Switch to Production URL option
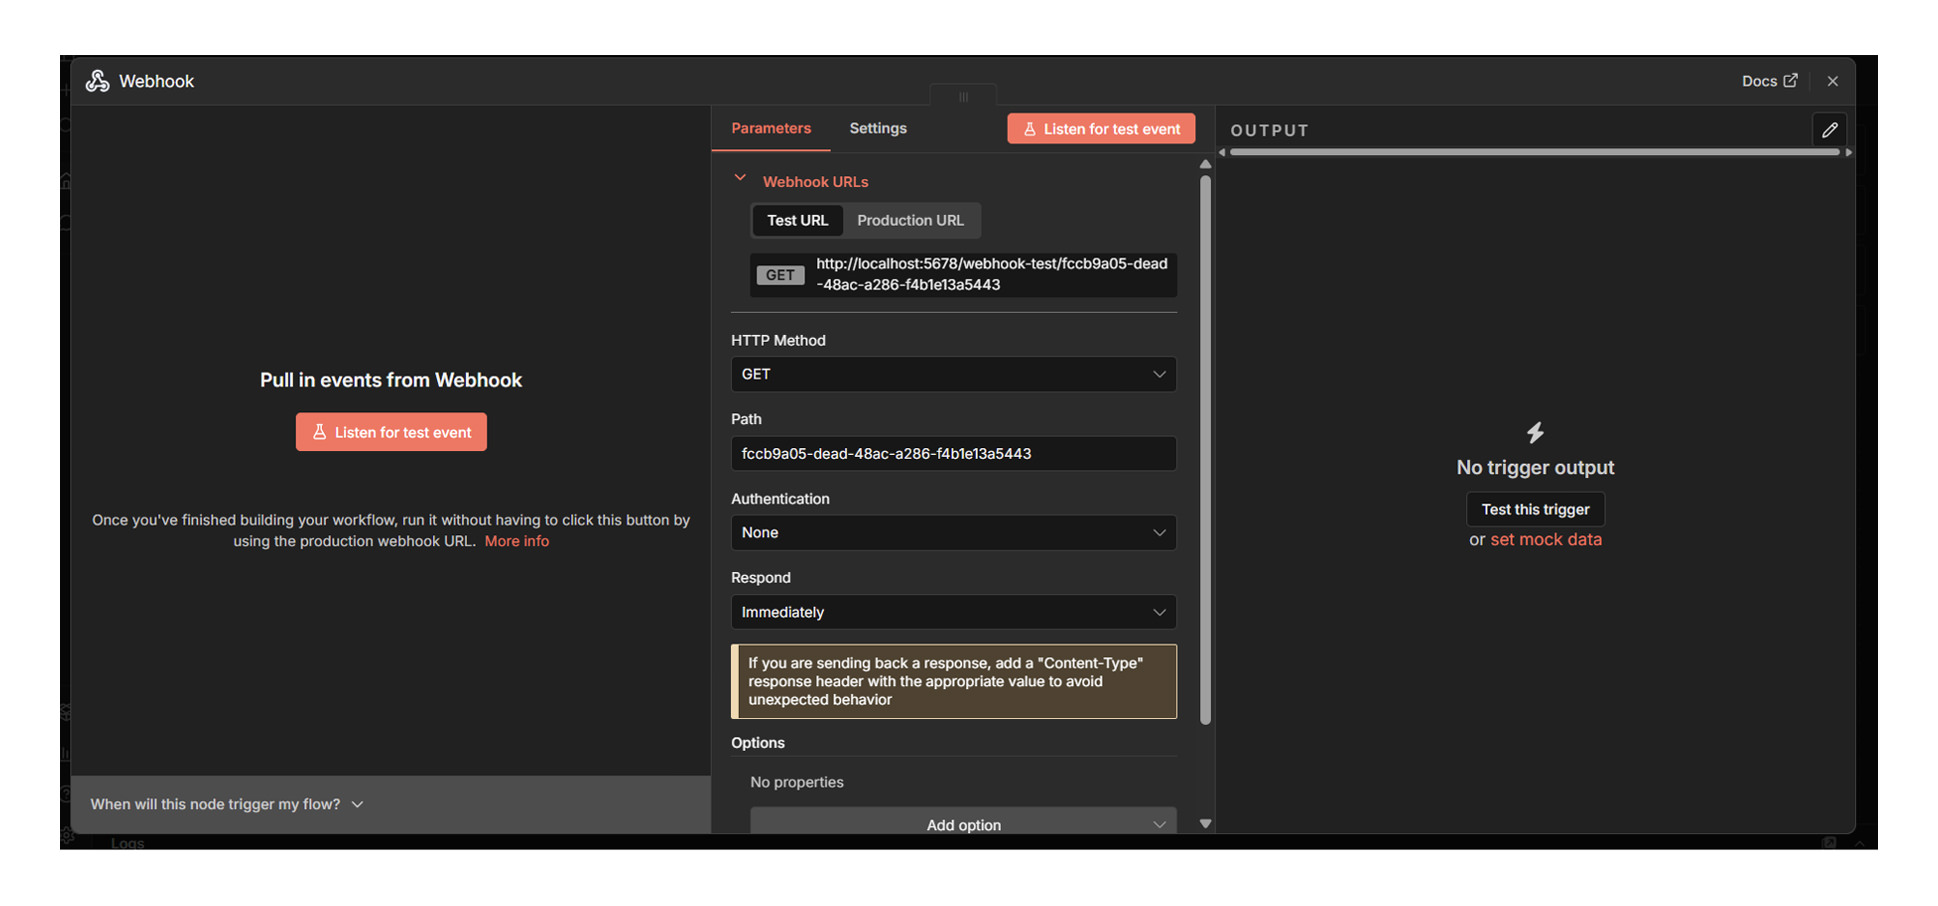The width and height of the screenshot is (1938, 906). [x=910, y=220]
